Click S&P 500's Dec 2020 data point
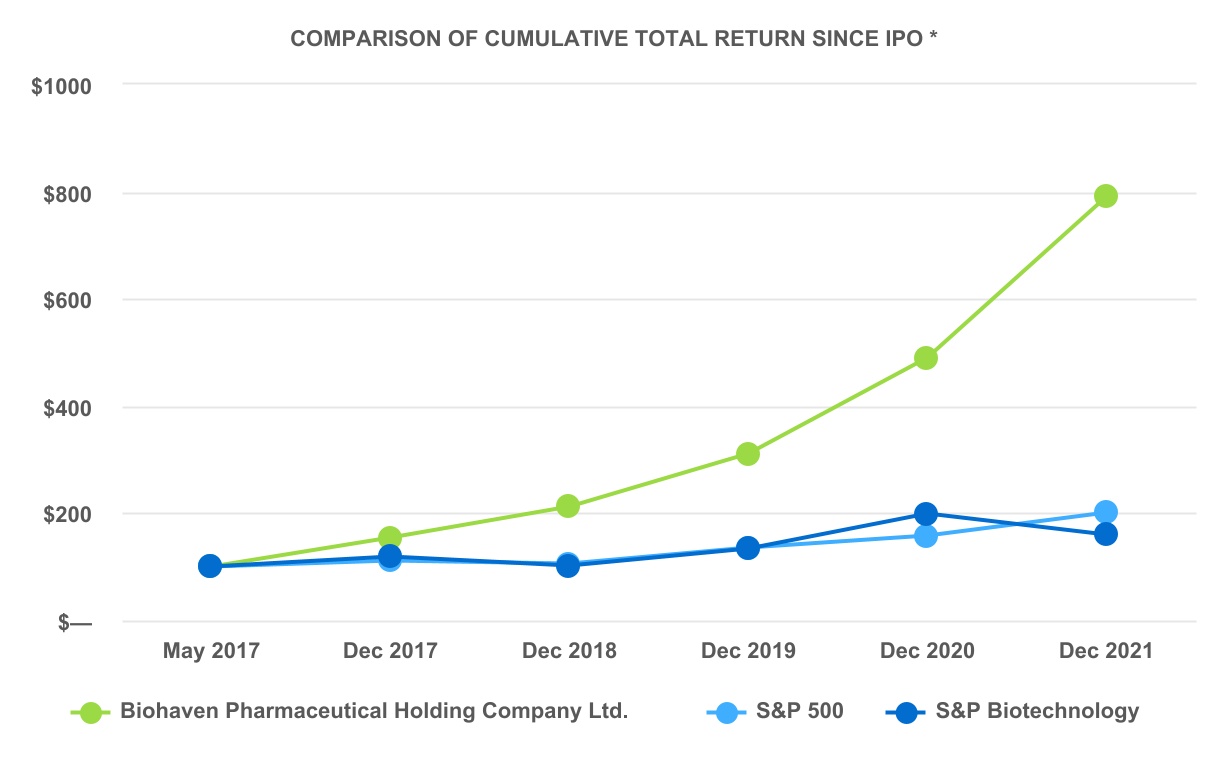The image size is (1226, 760). point(926,536)
